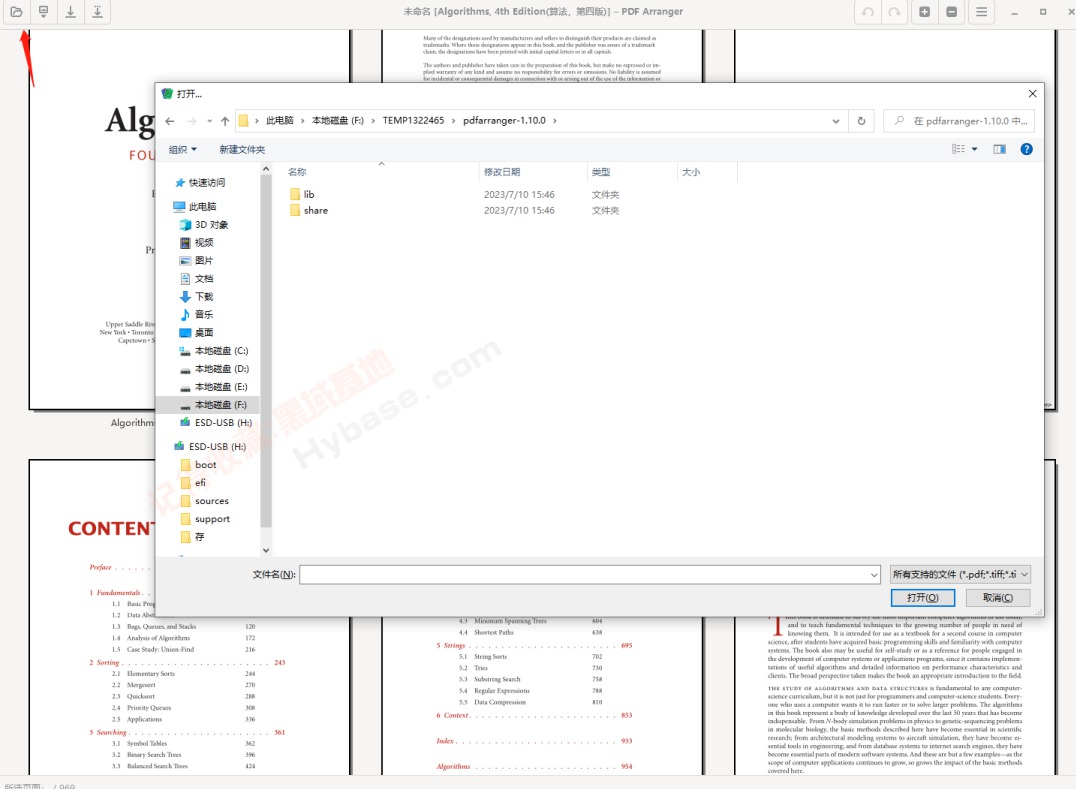Click TEMP1322465 in the address breadcrumb

click(413, 121)
